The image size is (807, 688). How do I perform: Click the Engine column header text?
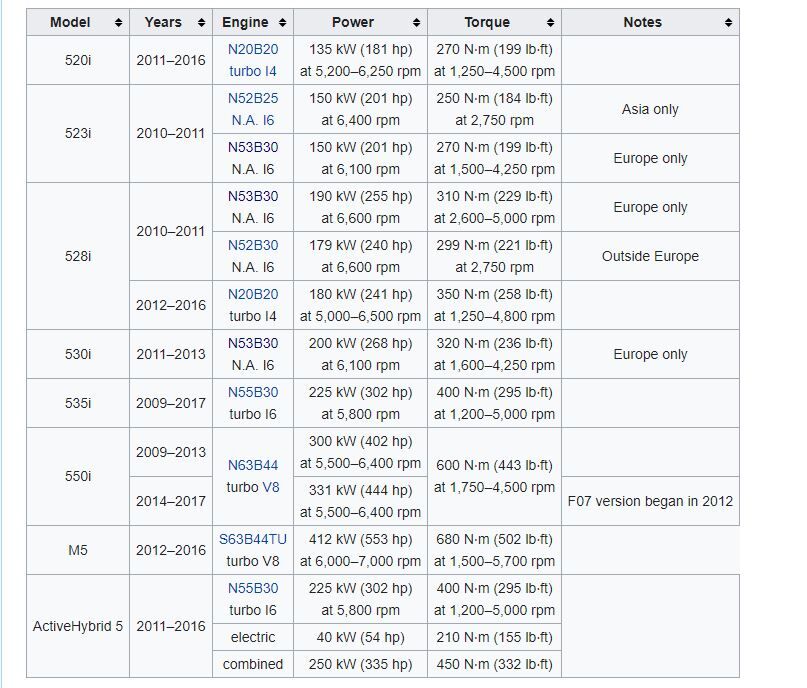point(245,23)
